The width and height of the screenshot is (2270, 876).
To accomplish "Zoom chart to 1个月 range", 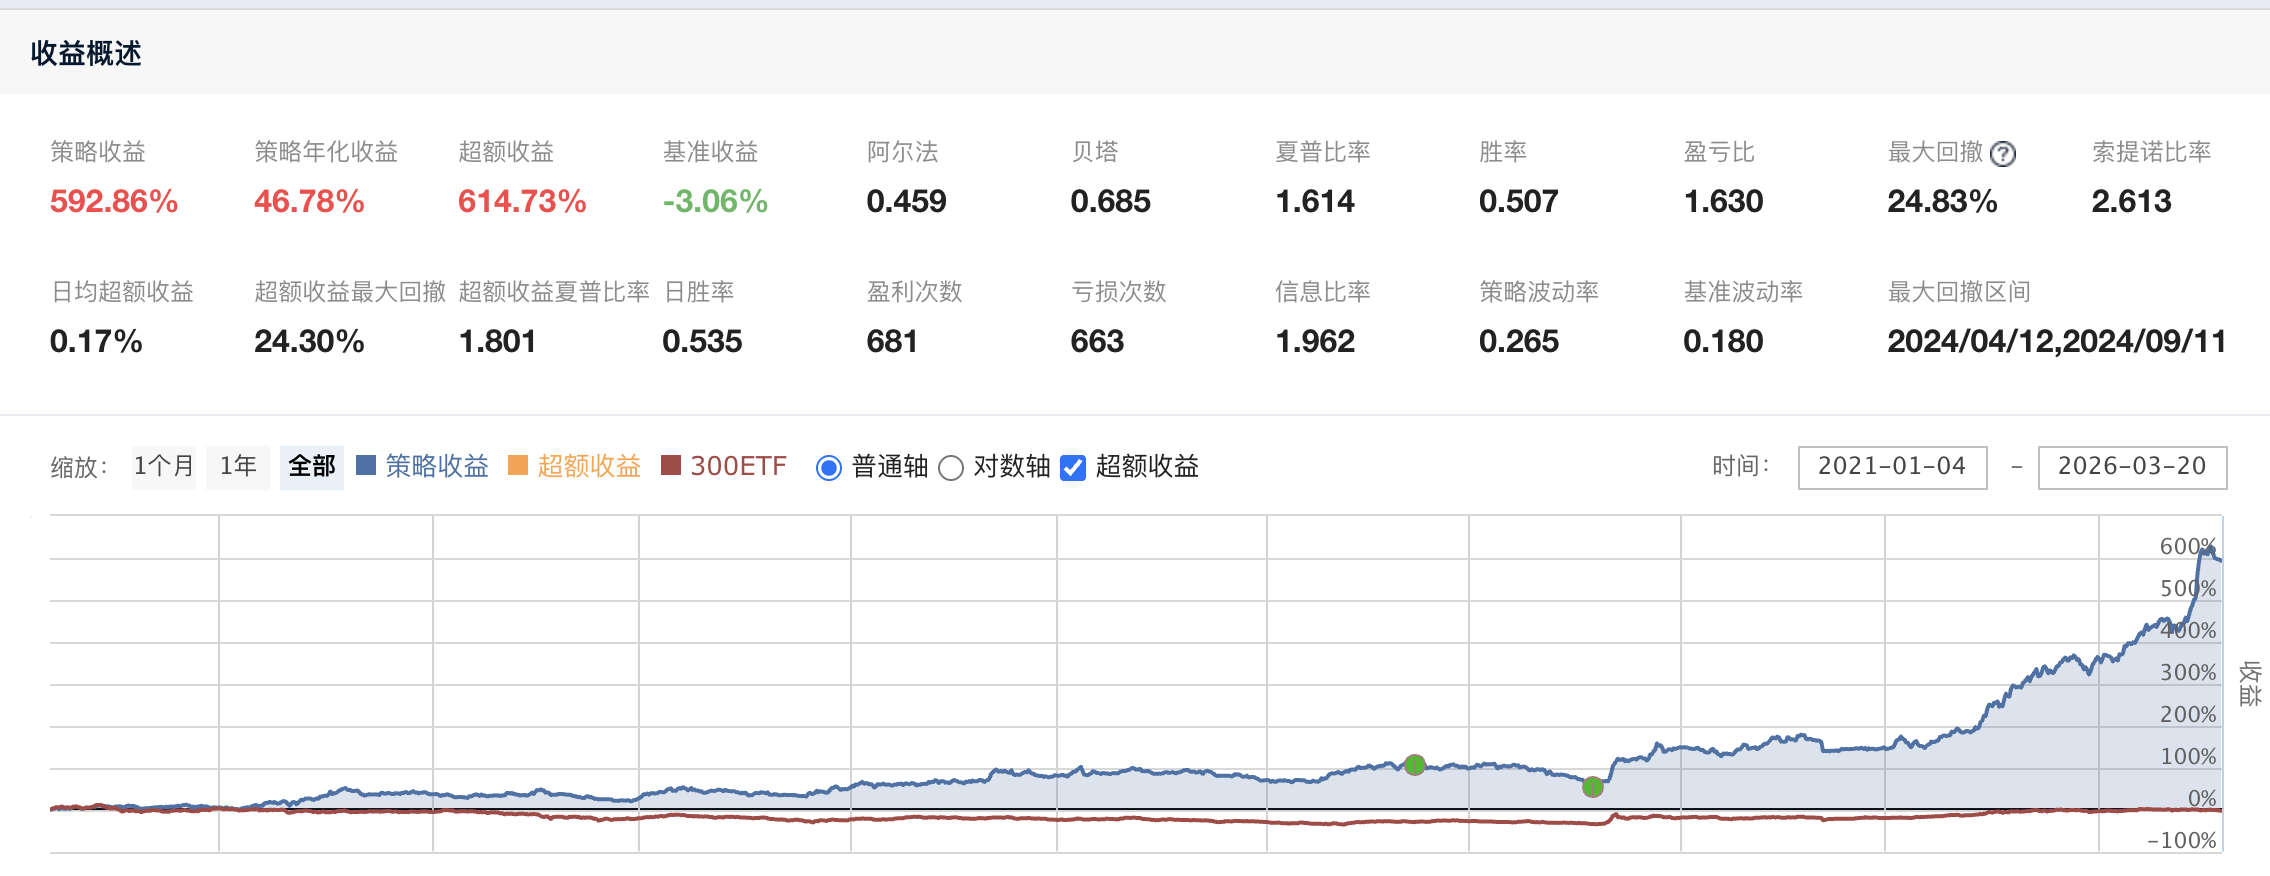I will 164,467.
